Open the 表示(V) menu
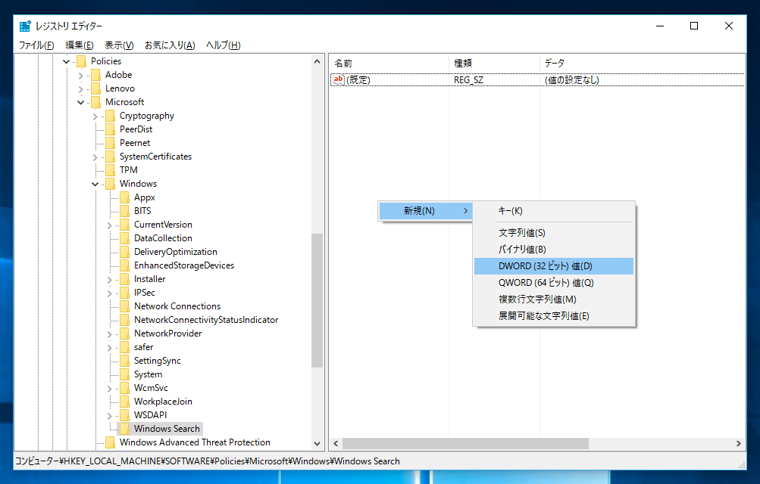 119,45
